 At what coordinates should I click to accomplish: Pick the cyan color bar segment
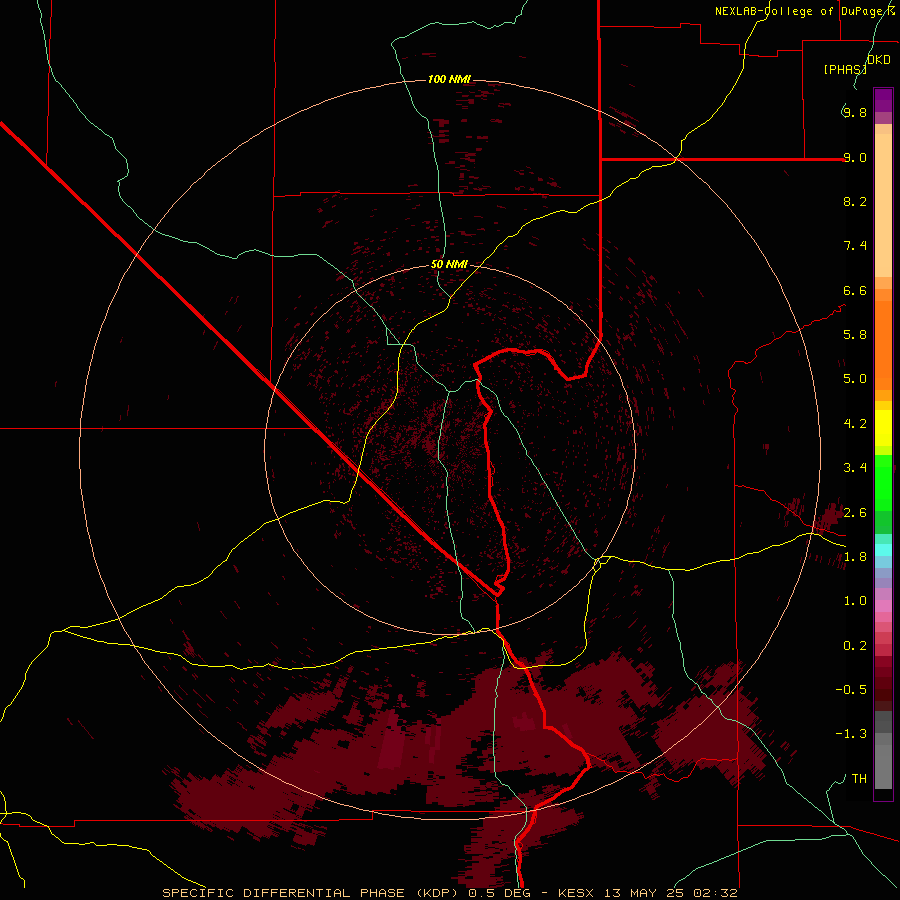point(883,550)
